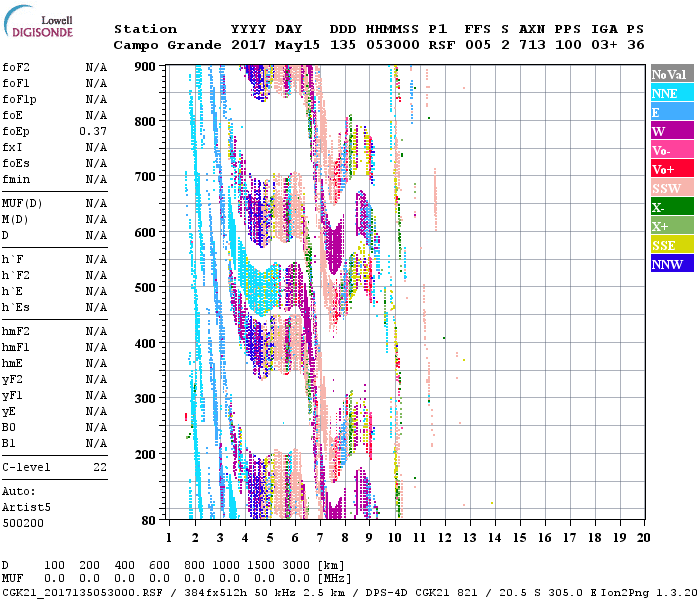
Task: Pick the W purple legend entry
Action: click(669, 131)
